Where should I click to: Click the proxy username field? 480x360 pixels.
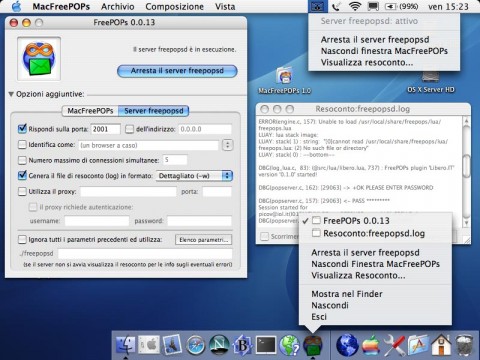click(x=97, y=221)
